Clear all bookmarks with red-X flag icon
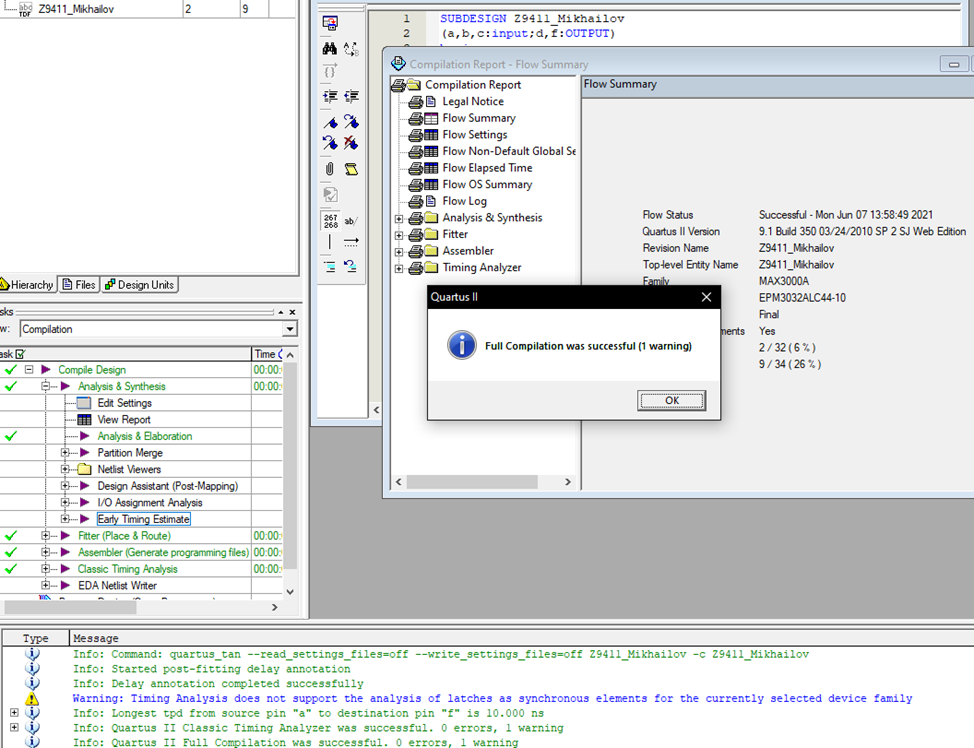 tap(352, 144)
